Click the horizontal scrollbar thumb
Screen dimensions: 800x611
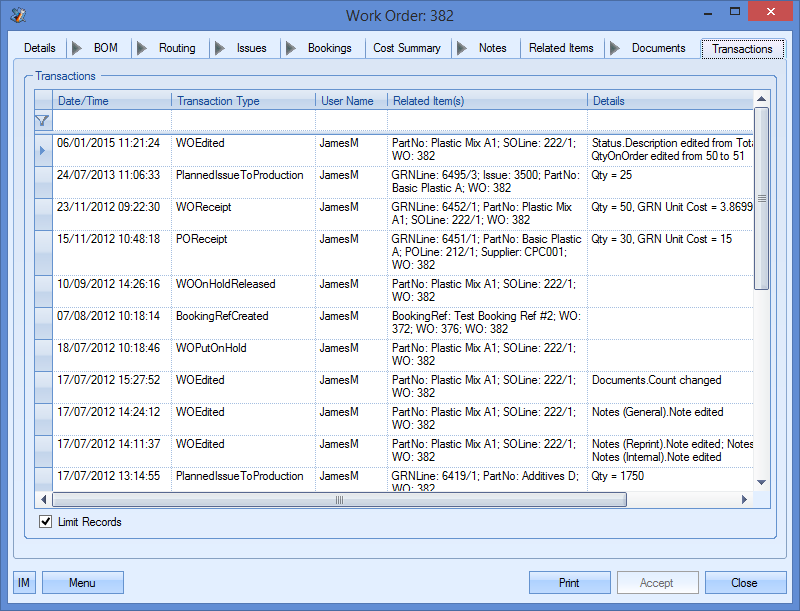[339, 500]
